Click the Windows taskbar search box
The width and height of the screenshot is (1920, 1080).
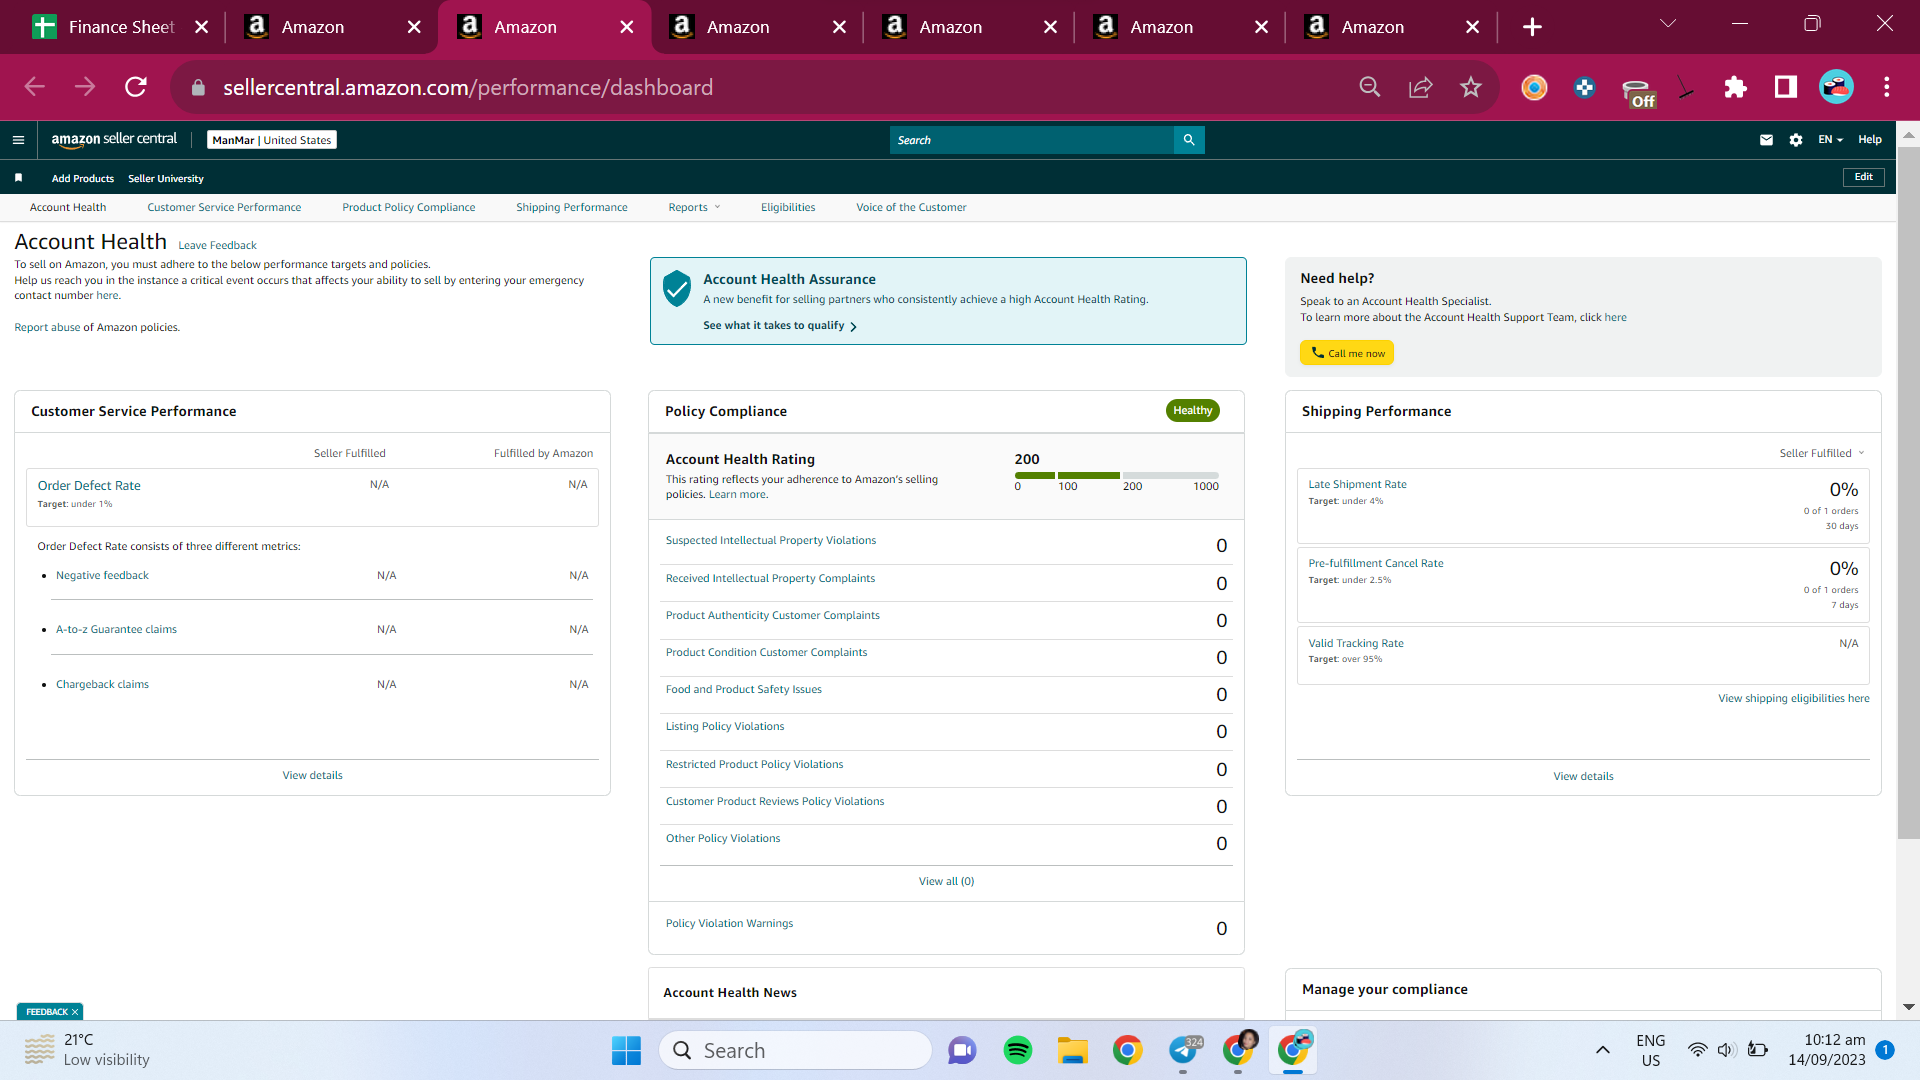pyautogui.click(x=795, y=1050)
